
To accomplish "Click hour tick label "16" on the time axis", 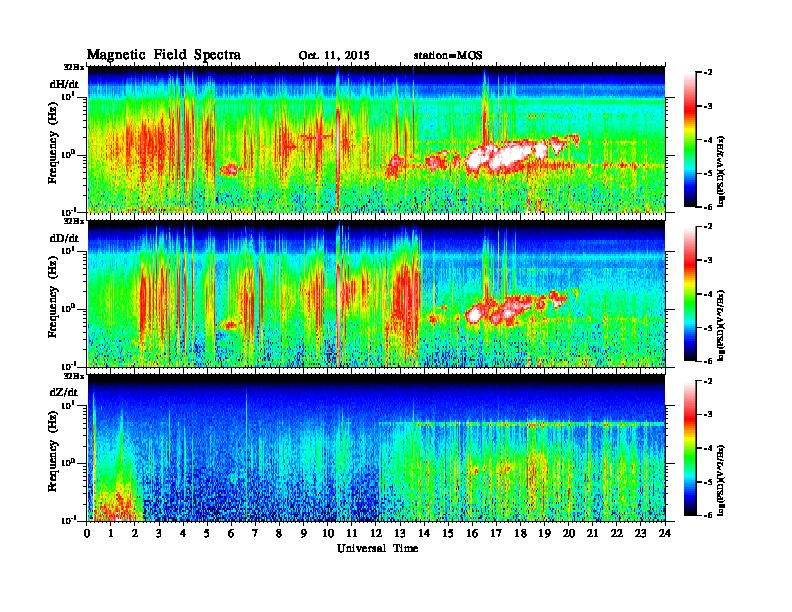I will 472,534.
